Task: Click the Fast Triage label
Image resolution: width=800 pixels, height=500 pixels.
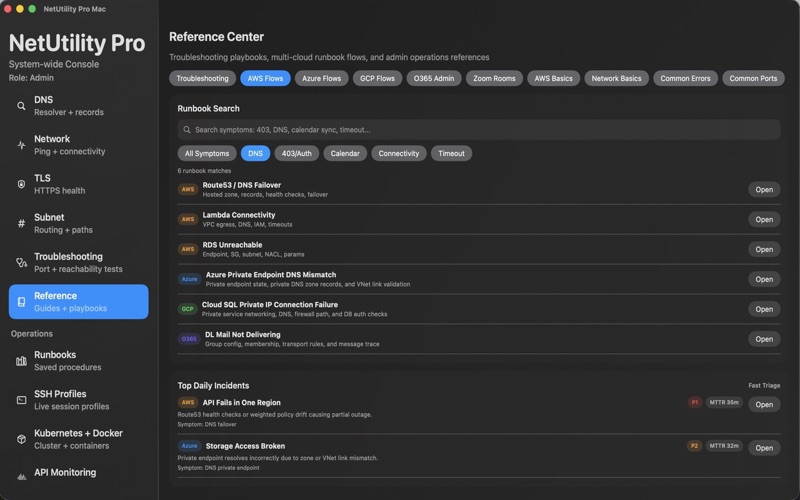Action: (x=764, y=386)
